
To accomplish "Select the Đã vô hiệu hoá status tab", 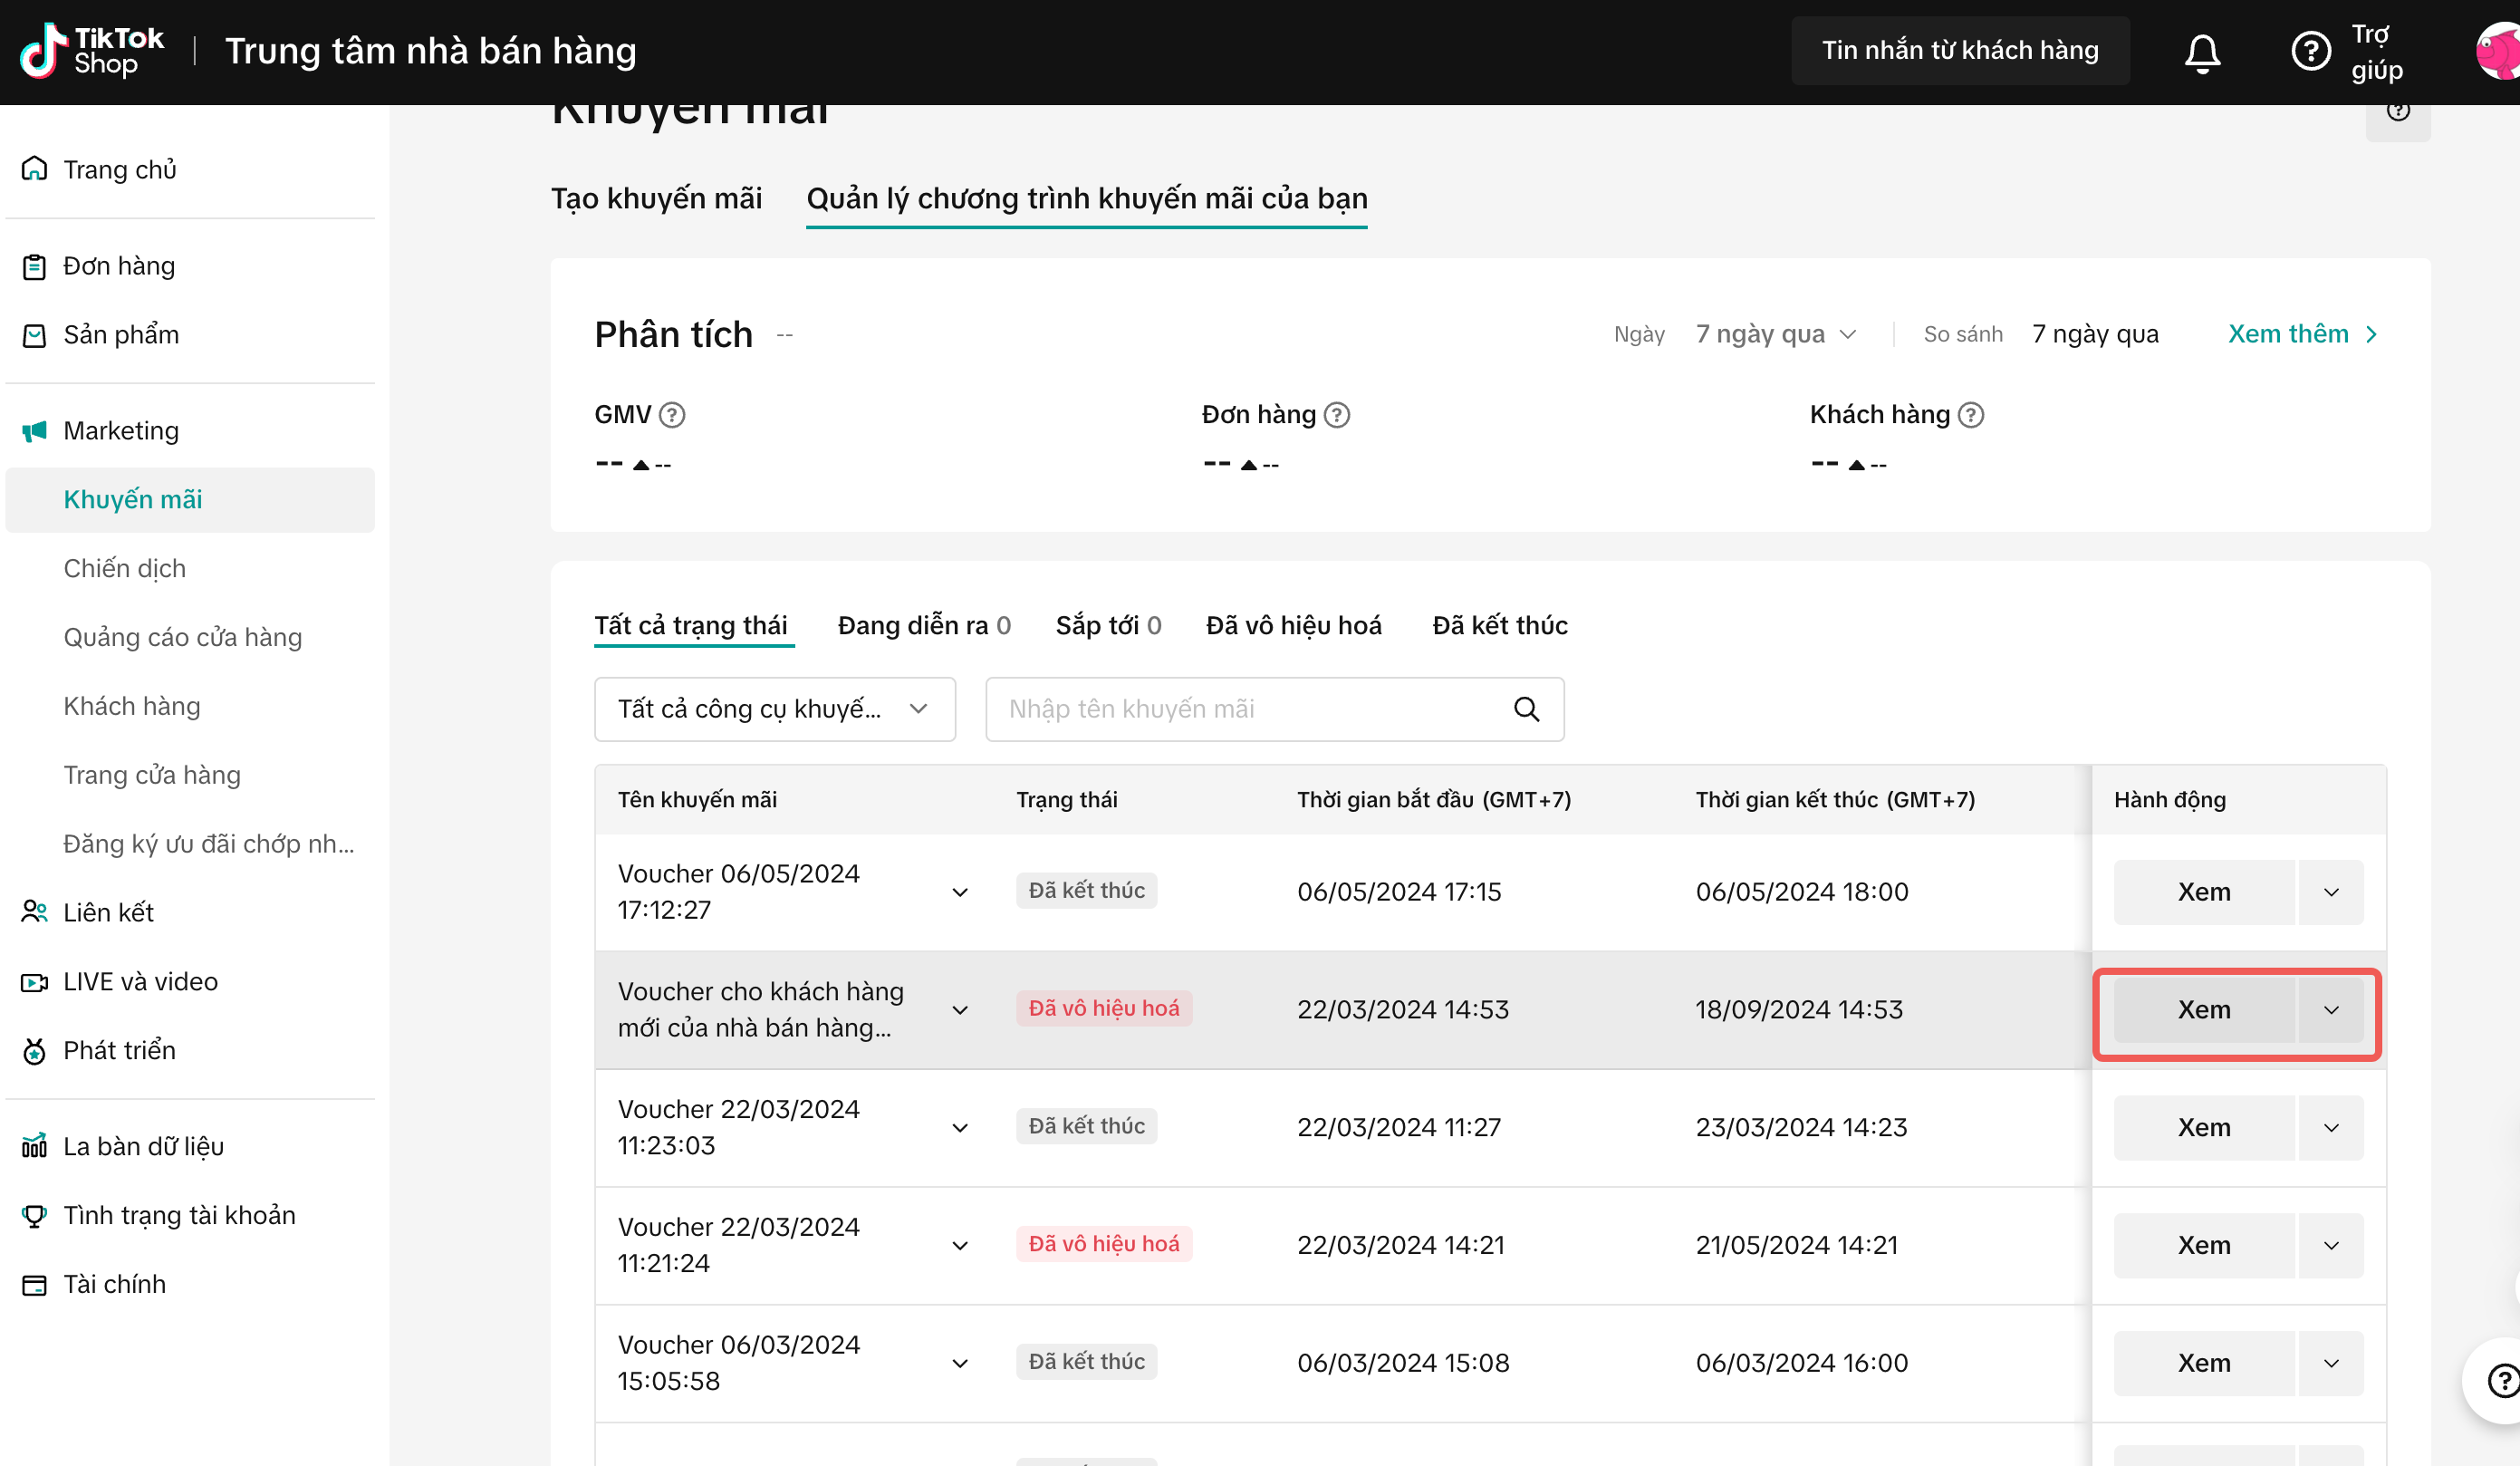I will click(x=1293, y=625).
